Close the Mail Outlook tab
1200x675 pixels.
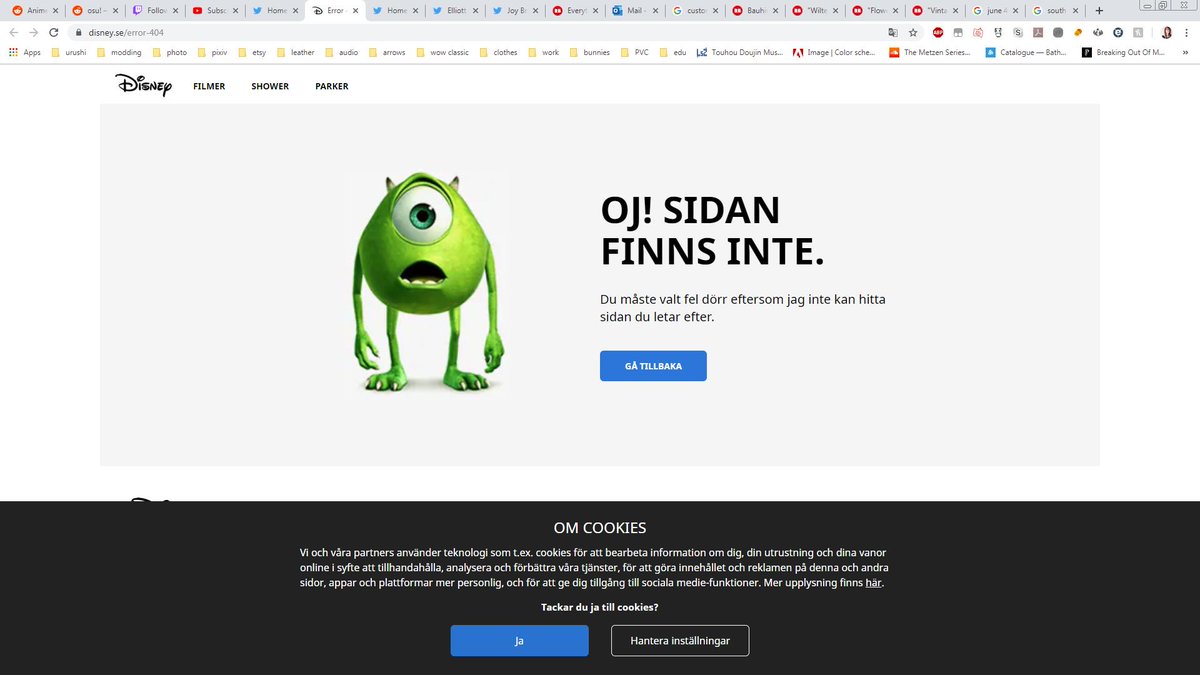click(656, 10)
